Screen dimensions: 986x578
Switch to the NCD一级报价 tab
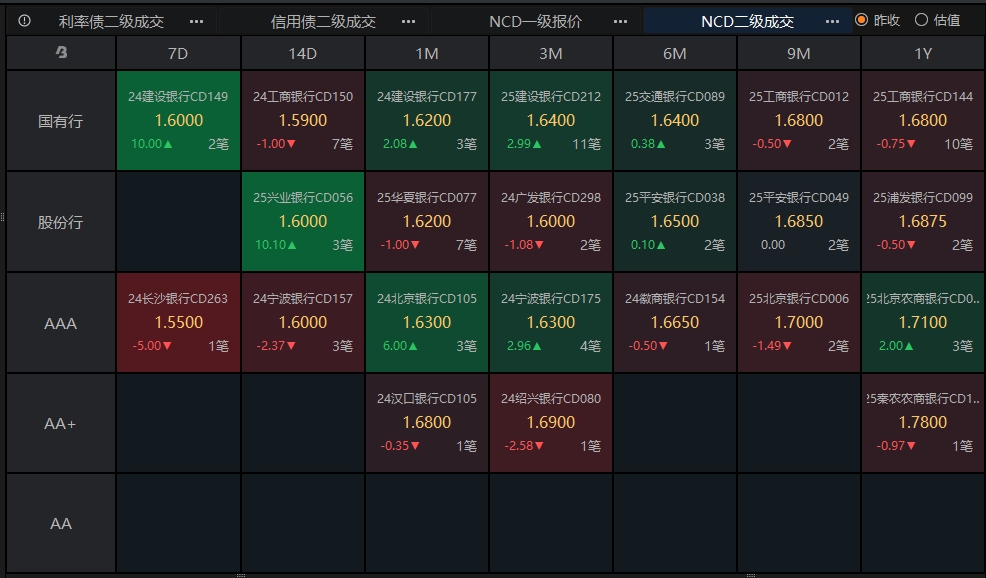(535, 22)
